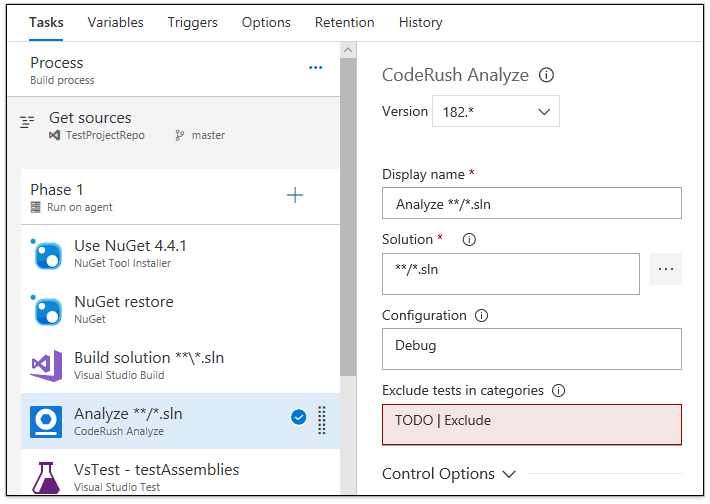Viewport: 710px width, 504px height.
Task: Click the Process ellipsis menu icon
Action: pos(316,68)
